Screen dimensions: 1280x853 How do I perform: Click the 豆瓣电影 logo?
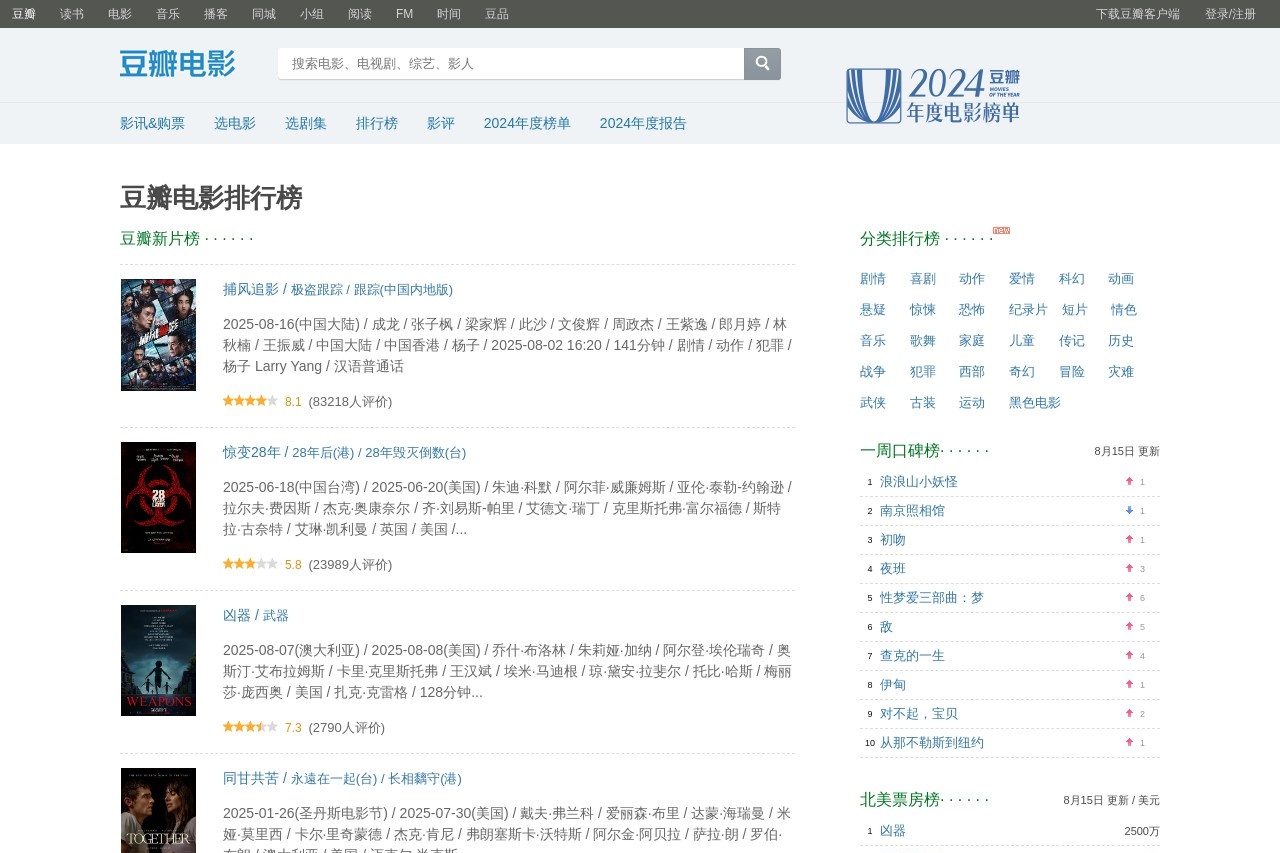click(178, 64)
